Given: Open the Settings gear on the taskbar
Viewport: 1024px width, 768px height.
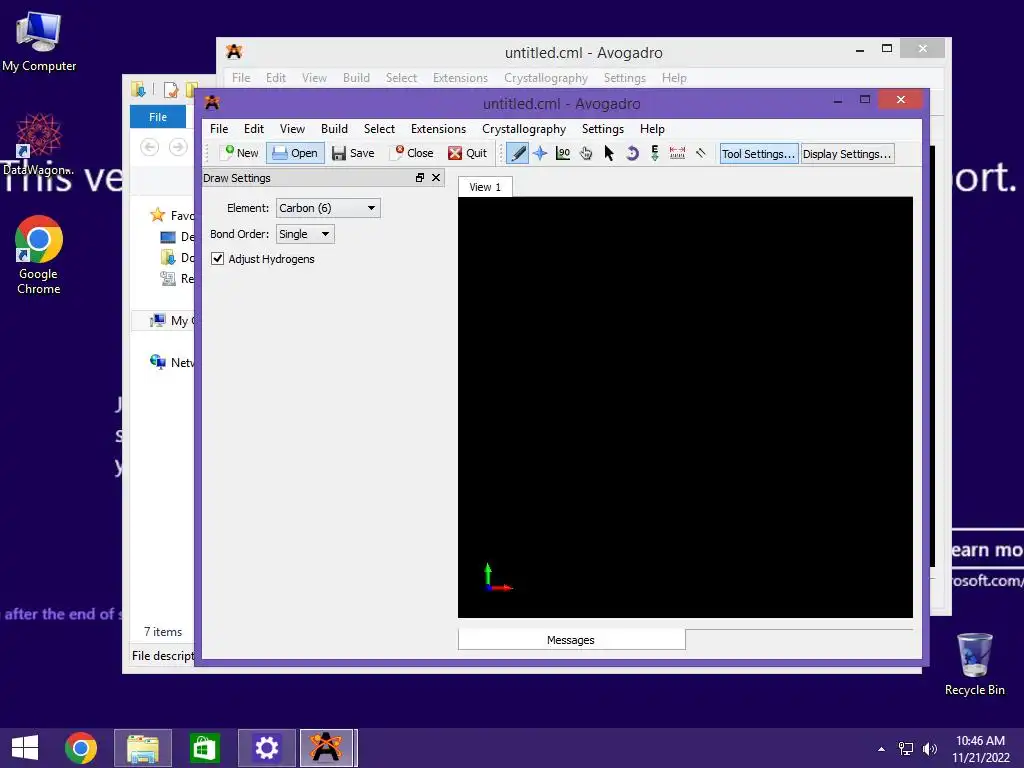Looking at the screenshot, I should coord(266,748).
